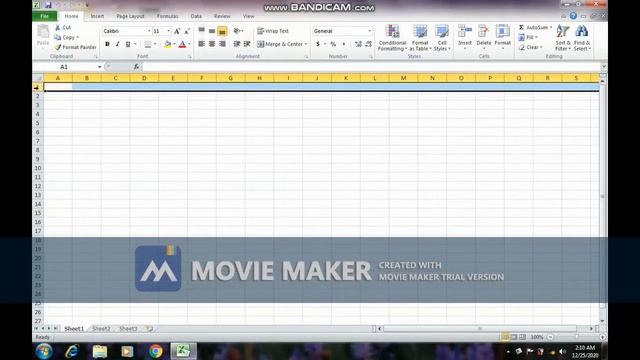Select the Sheet2 worksheet tab

coord(101,329)
